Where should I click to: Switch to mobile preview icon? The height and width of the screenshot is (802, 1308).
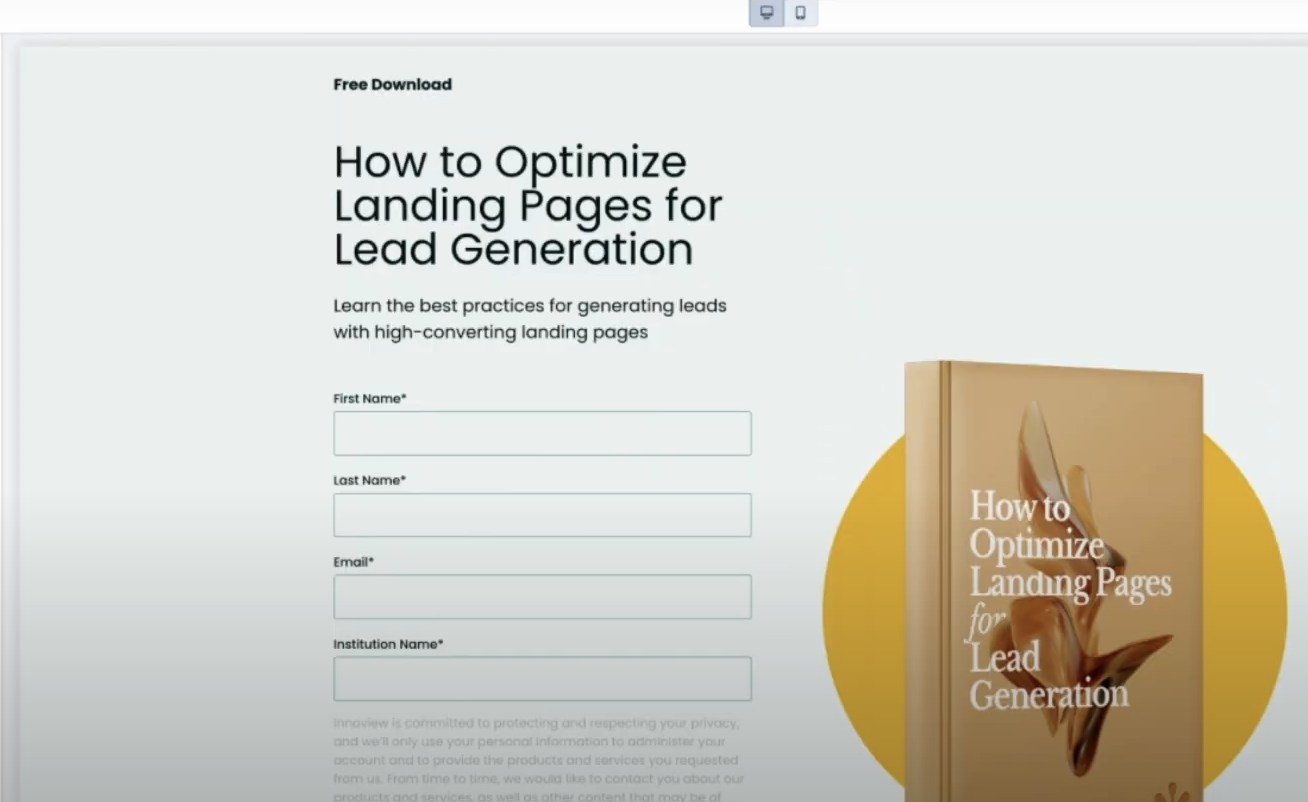(801, 13)
